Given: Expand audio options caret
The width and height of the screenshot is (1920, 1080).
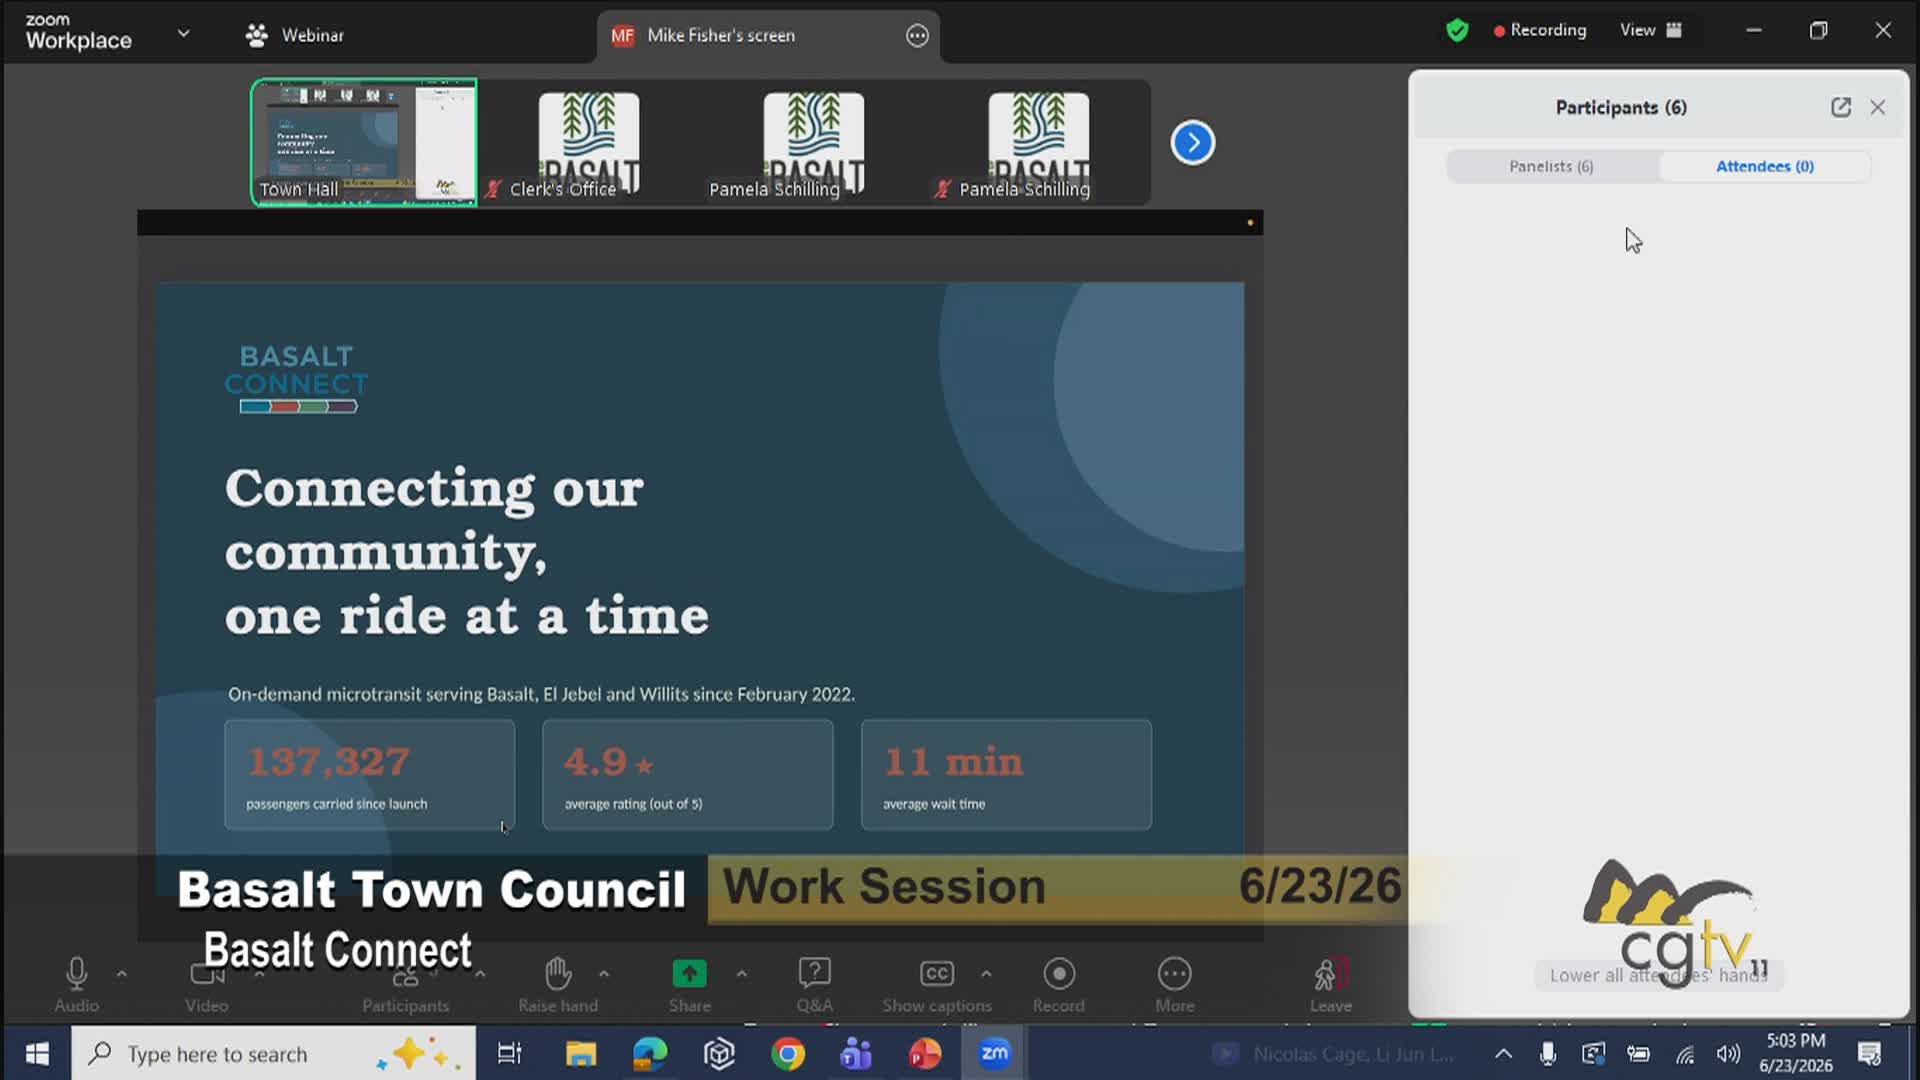Looking at the screenshot, I should (x=121, y=973).
